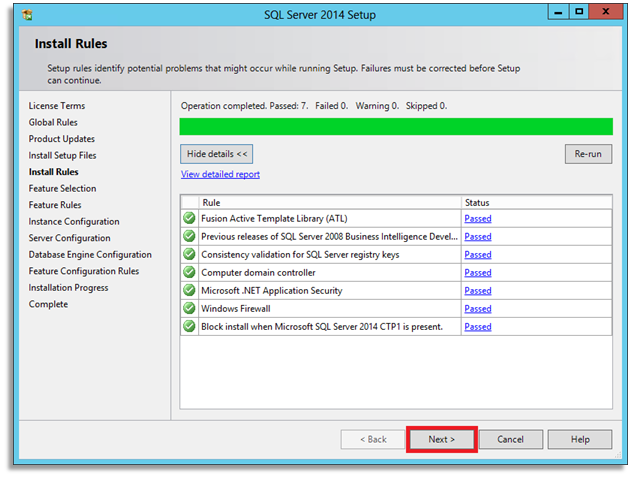The width and height of the screenshot is (631, 478).
Task: Select Feature Selection step in sidebar
Action: click(x=62, y=188)
